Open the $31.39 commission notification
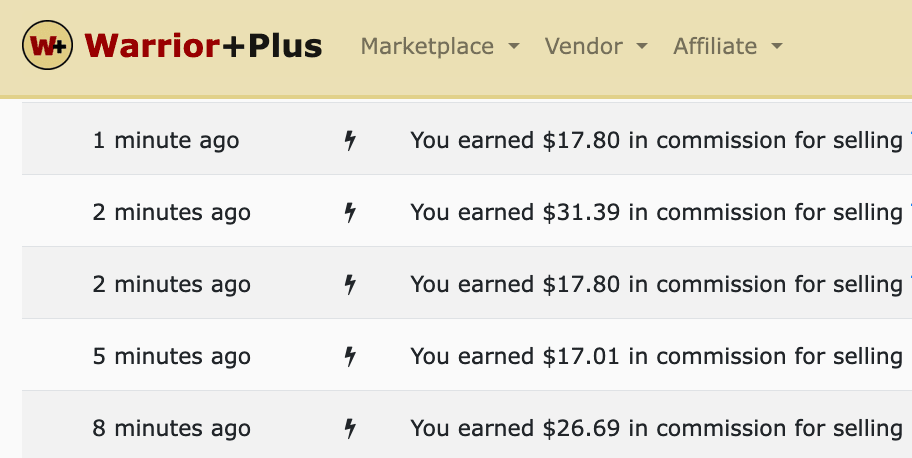 [x=656, y=212]
